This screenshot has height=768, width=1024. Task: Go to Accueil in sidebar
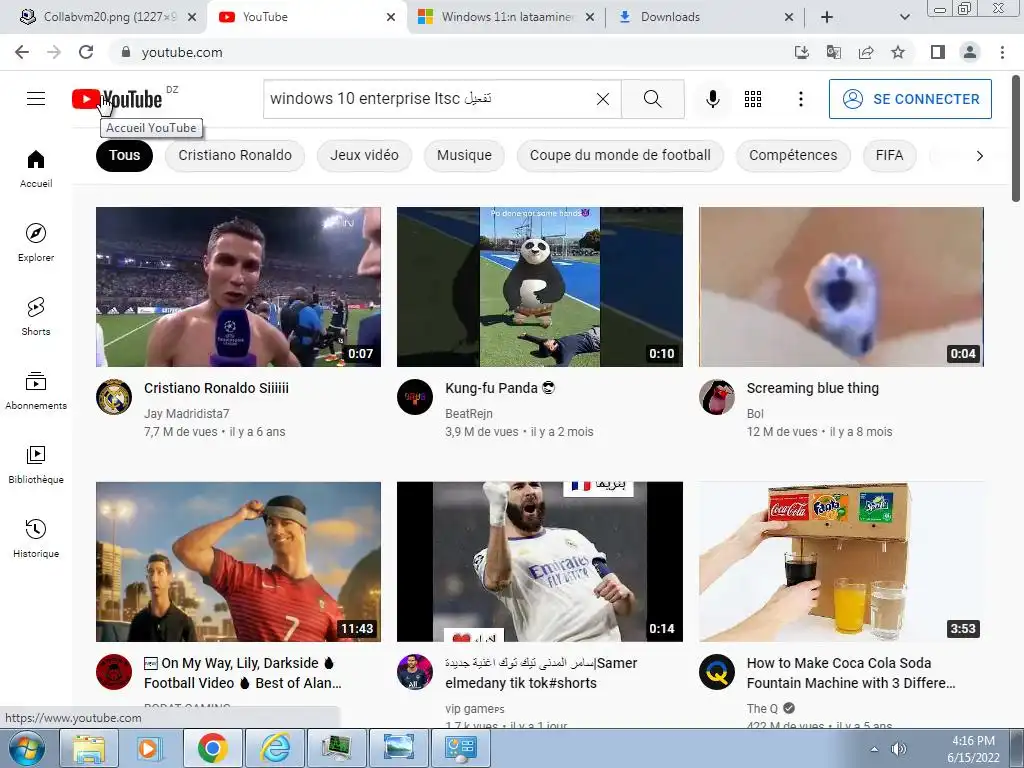pyautogui.click(x=36, y=168)
